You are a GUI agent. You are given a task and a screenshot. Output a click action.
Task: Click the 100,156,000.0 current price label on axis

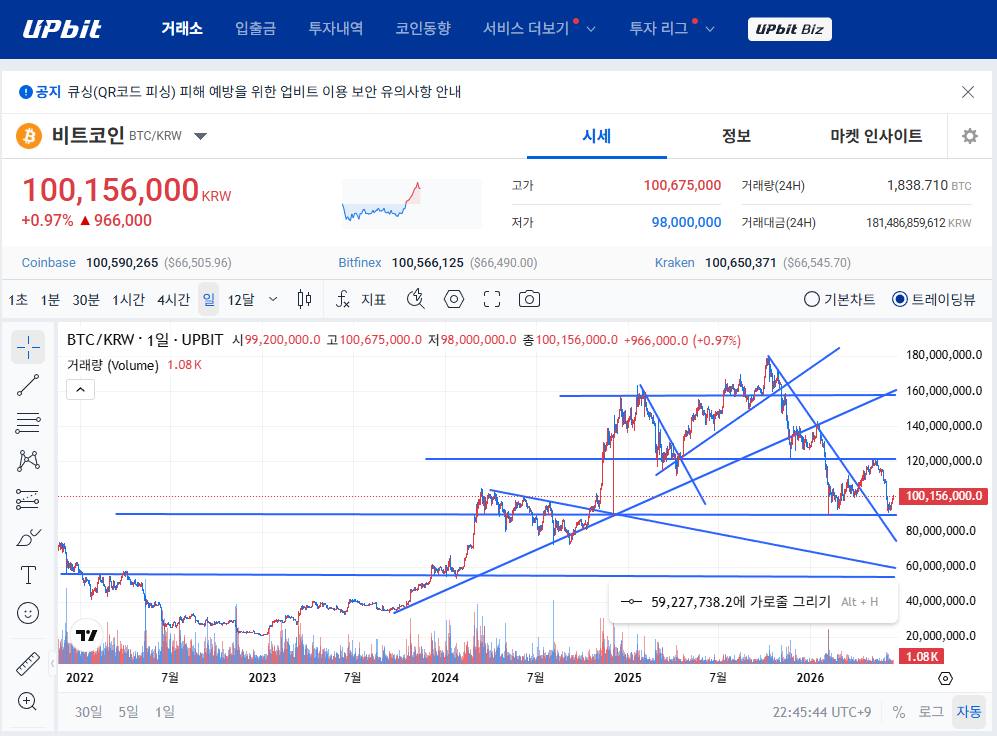pos(944,496)
